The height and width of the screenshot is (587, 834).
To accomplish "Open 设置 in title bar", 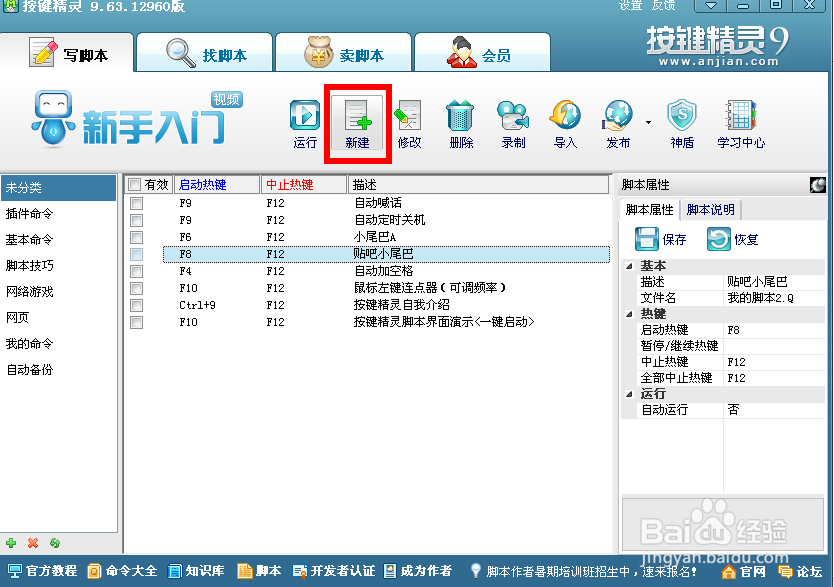I will (631, 5).
